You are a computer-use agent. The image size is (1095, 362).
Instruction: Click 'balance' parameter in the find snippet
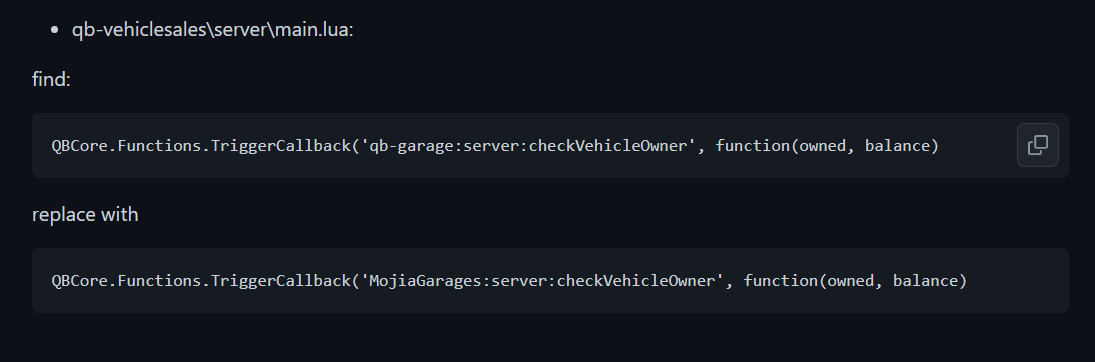(897, 146)
